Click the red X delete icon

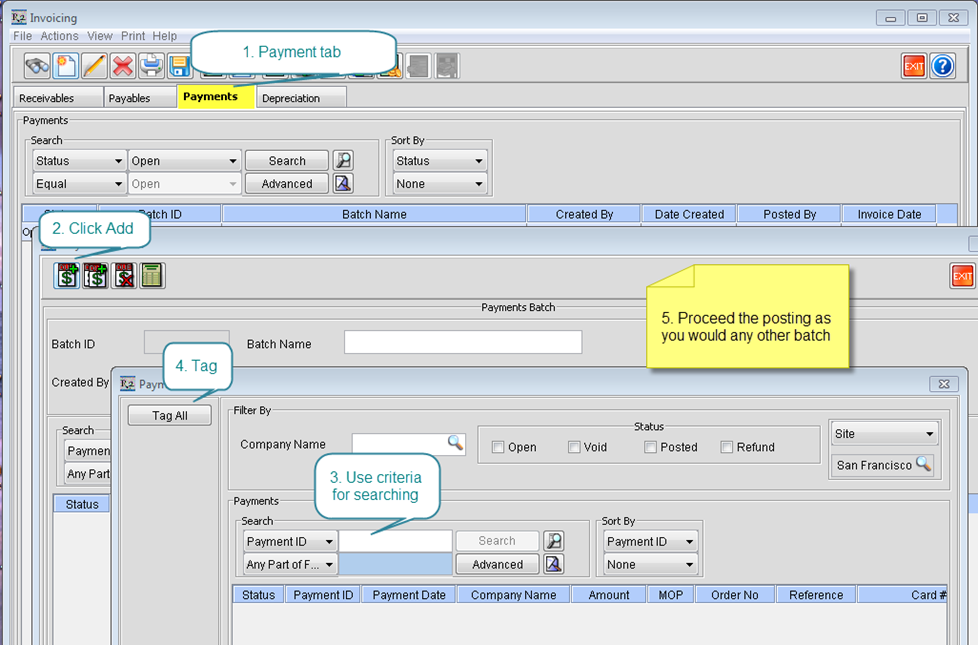point(123,66)
